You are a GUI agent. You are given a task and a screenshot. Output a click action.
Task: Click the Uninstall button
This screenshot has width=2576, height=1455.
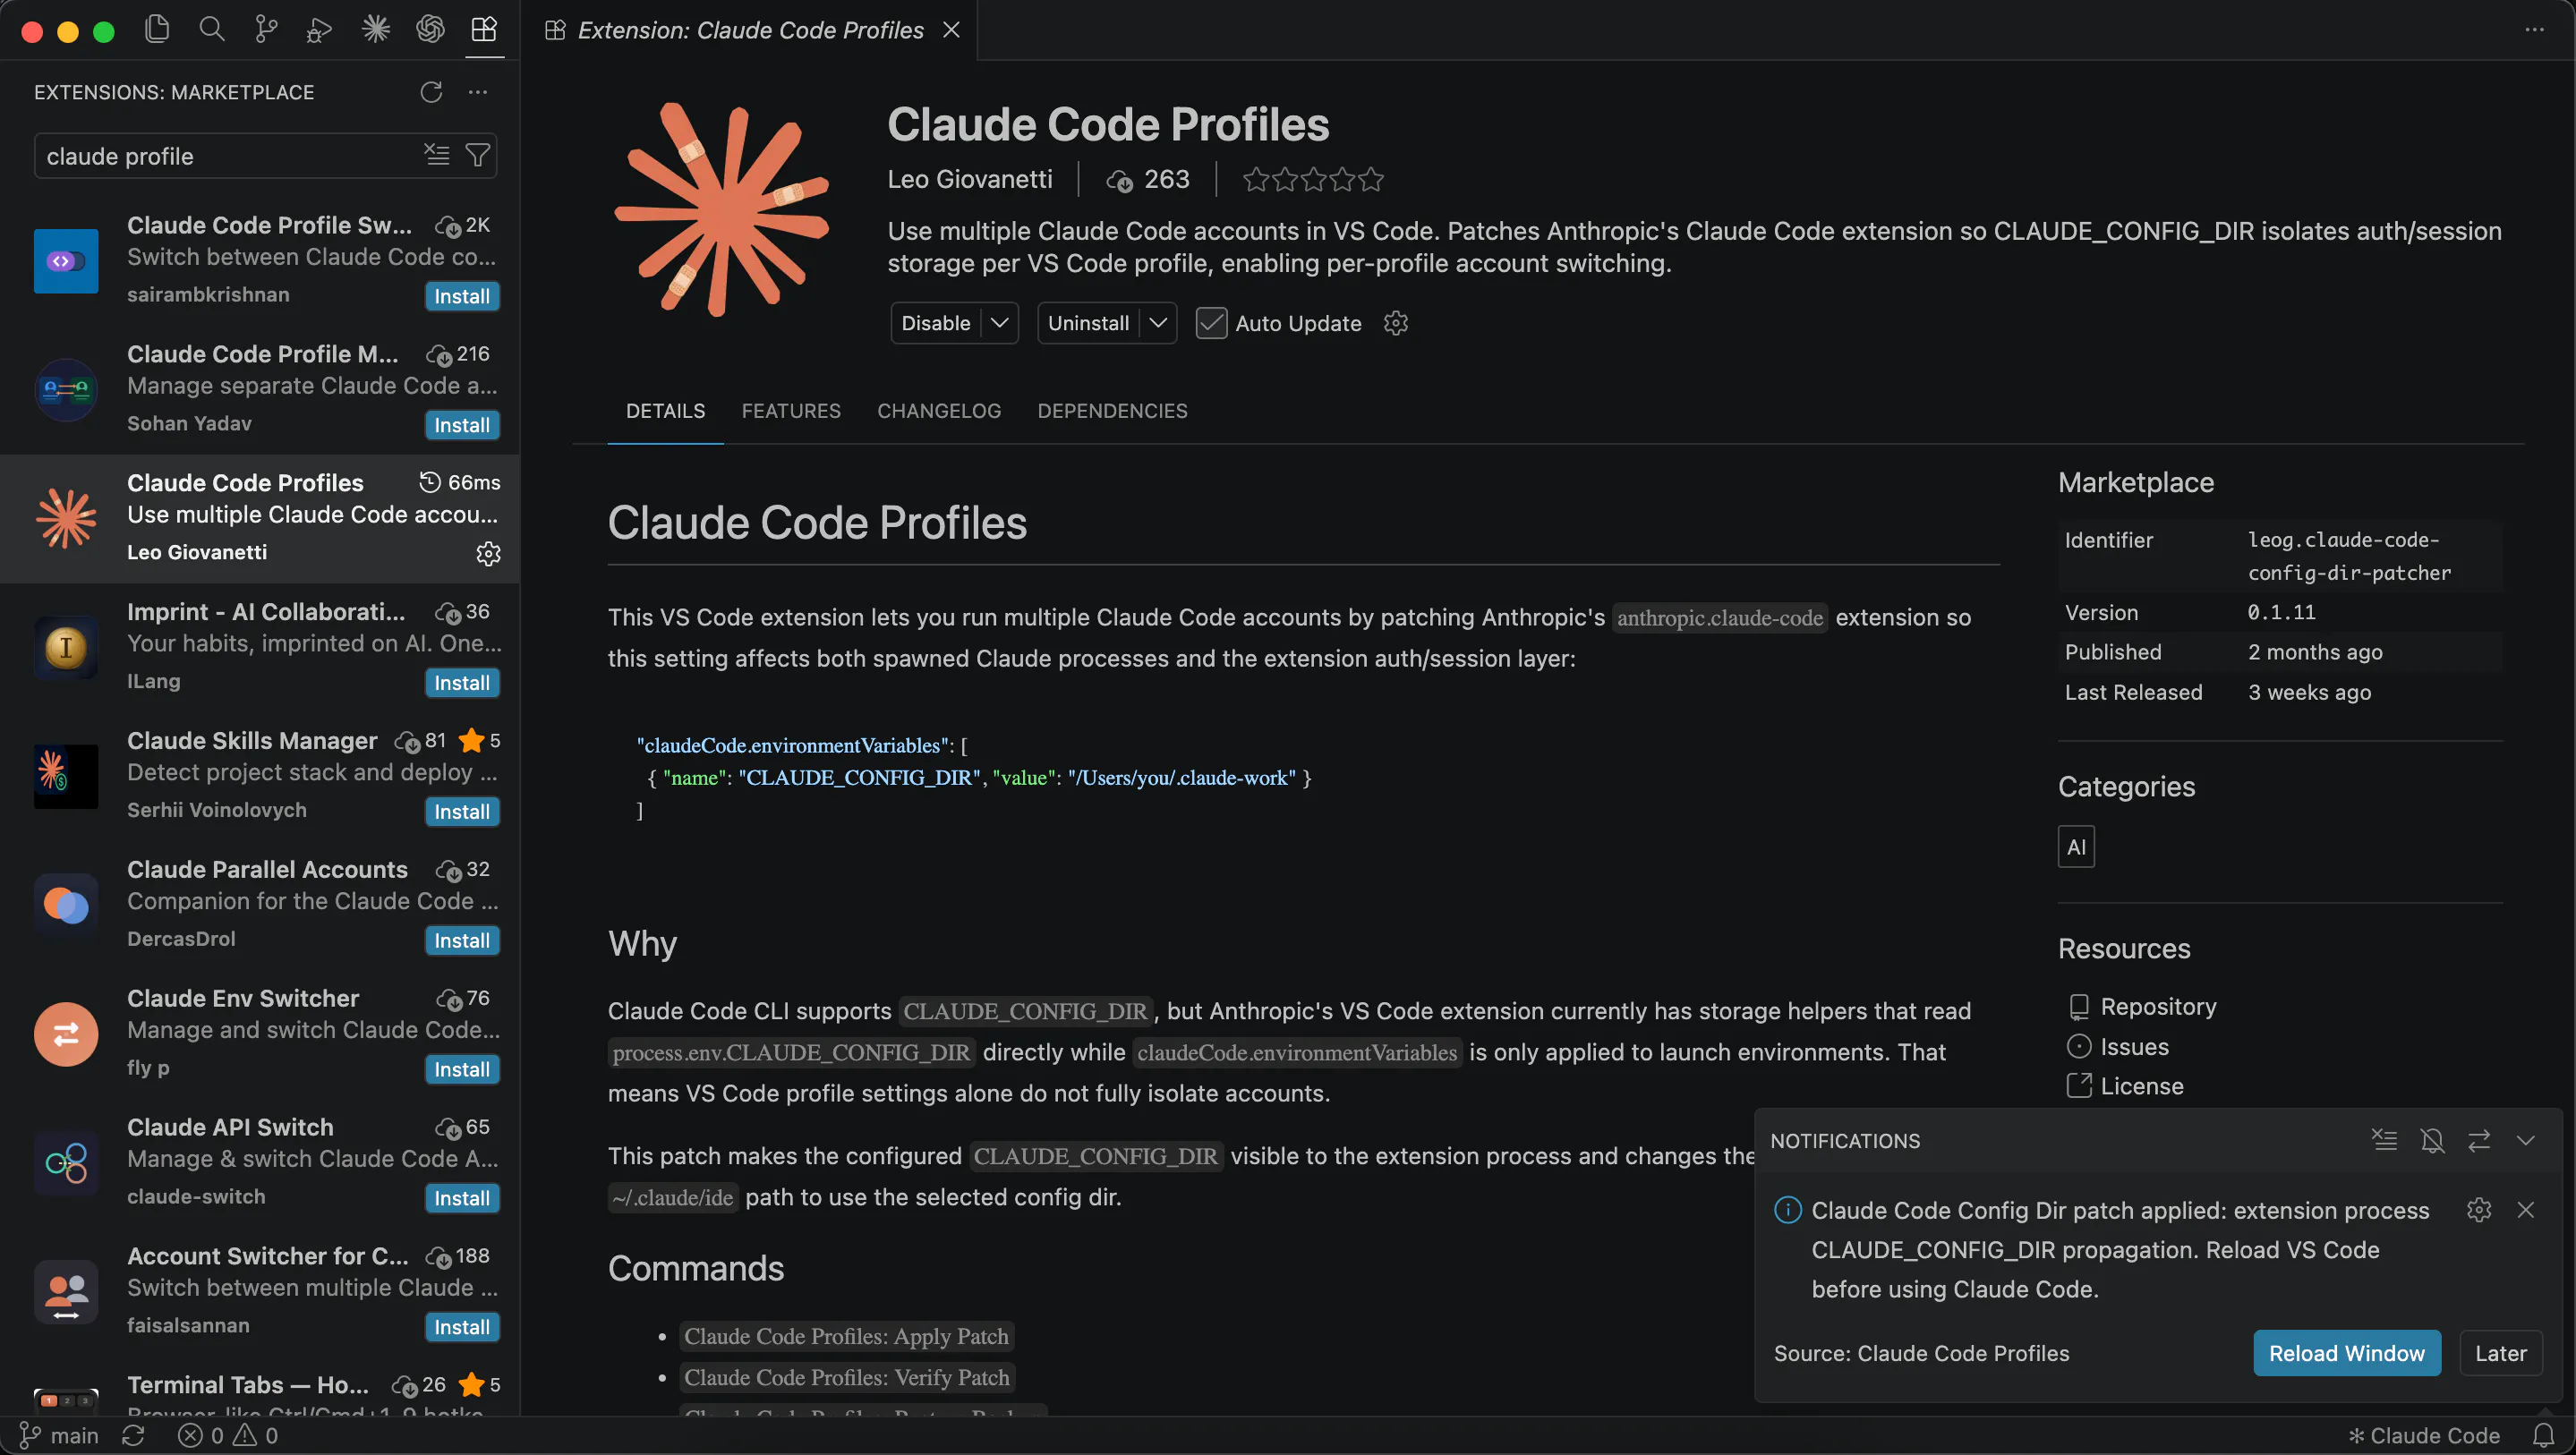1088,323
